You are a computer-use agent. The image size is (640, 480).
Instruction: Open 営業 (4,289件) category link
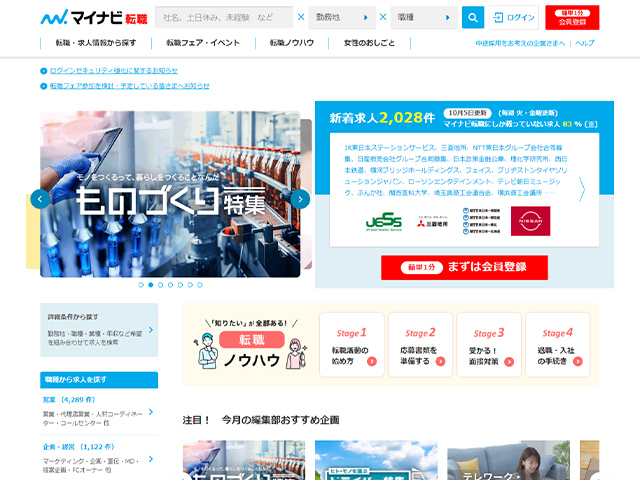click(69, 400)
